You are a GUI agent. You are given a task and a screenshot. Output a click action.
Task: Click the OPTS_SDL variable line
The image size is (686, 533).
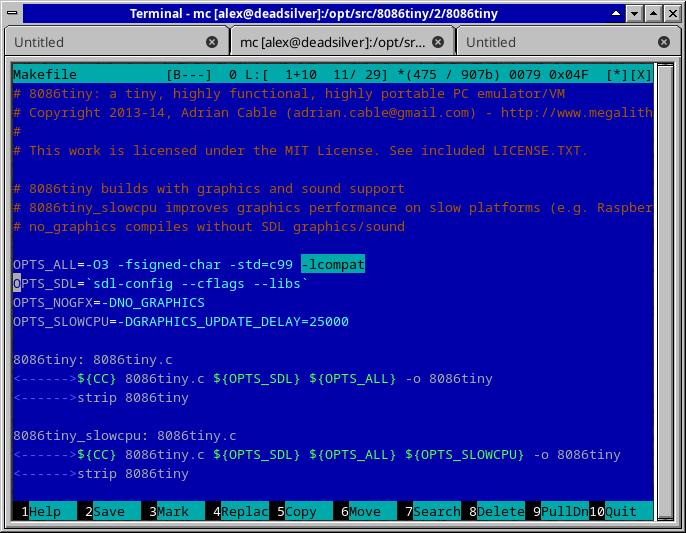coord(160,284)
